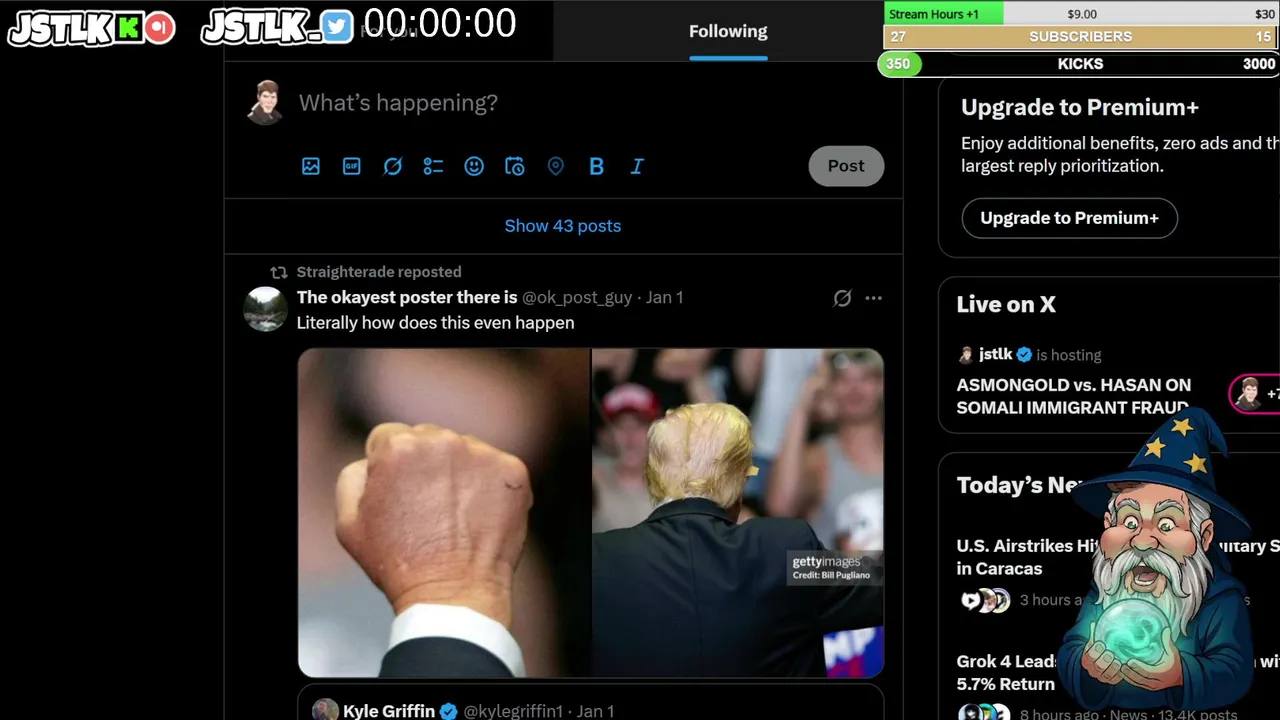Open the close-up fist photo
Image resolution: width=1280 pixels, height=720 pixels.
pyautogui.click(x=443, y=512)
